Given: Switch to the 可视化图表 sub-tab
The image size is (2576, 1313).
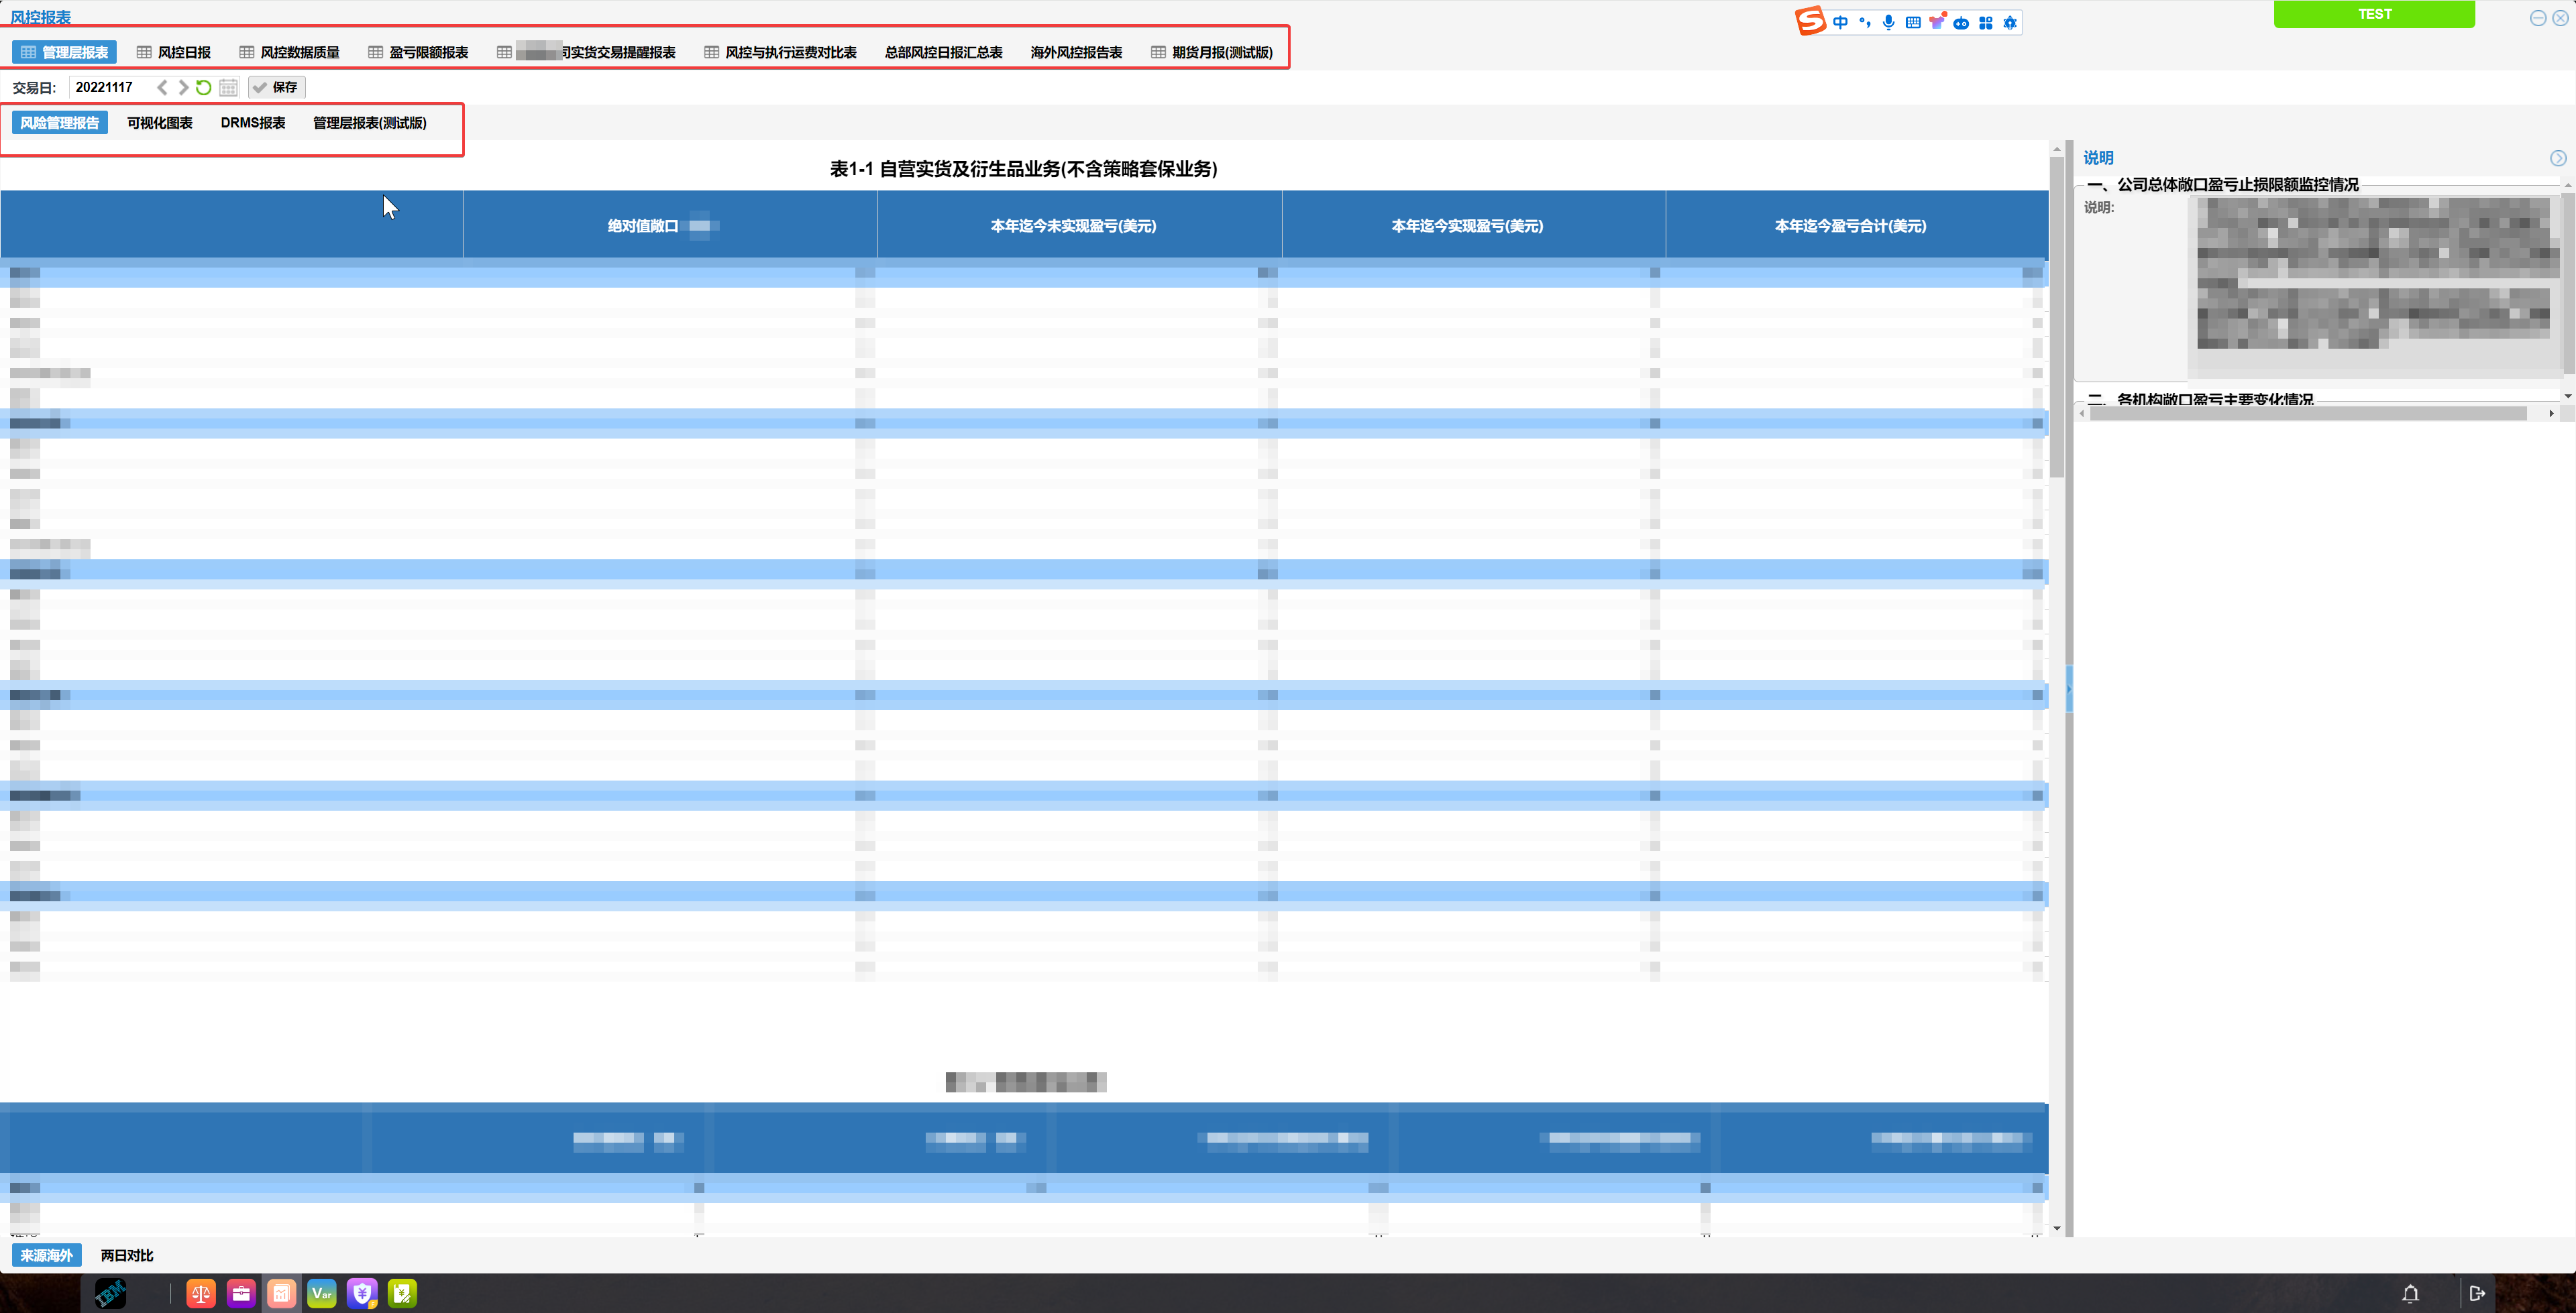Looking at the screenshot, I should (160, 123).
